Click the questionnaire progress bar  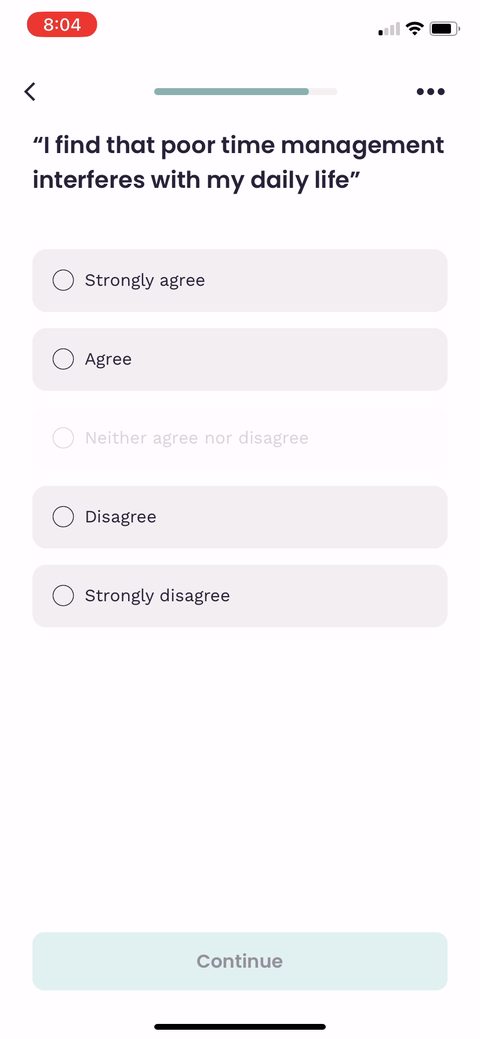pos(245,91)
